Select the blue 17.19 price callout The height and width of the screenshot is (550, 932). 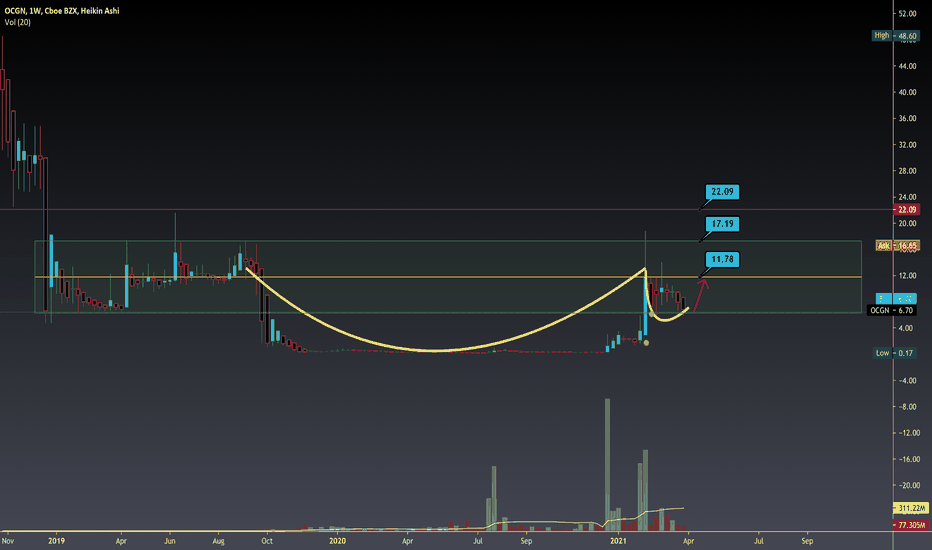coord(722,224)
